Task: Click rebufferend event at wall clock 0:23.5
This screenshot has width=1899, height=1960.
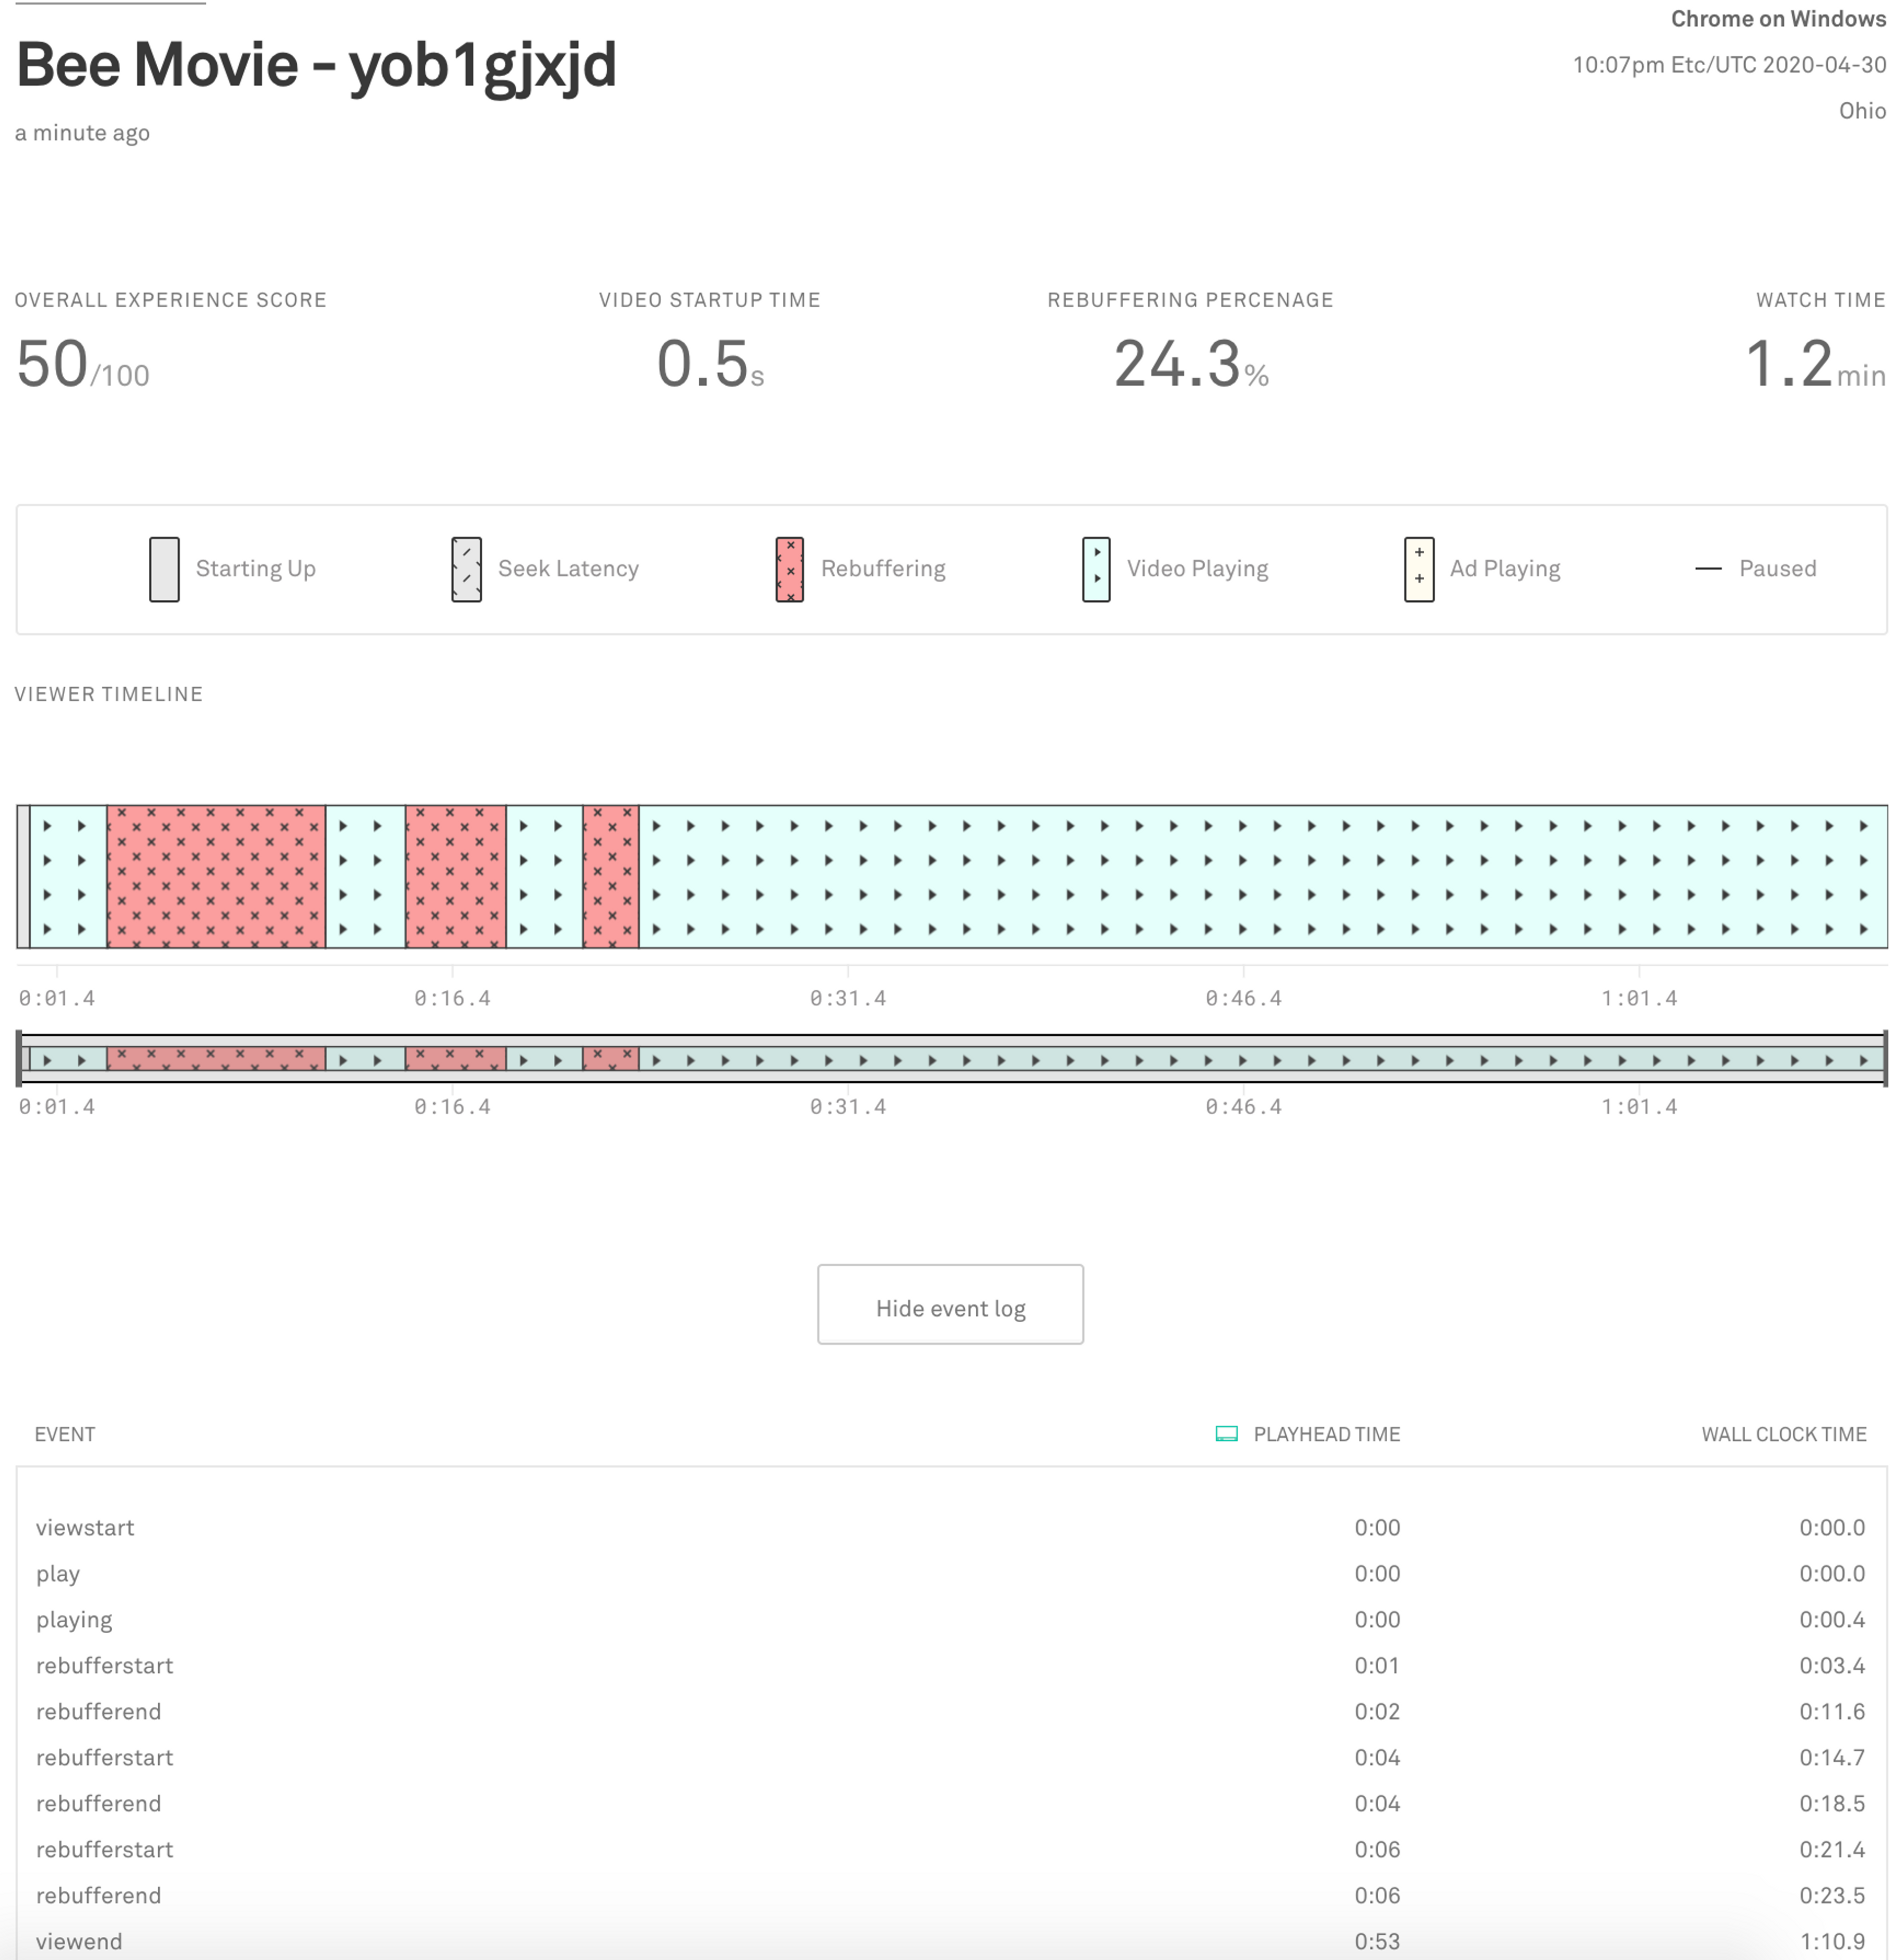Action: pyautogui.click(x=950, y=1895)
